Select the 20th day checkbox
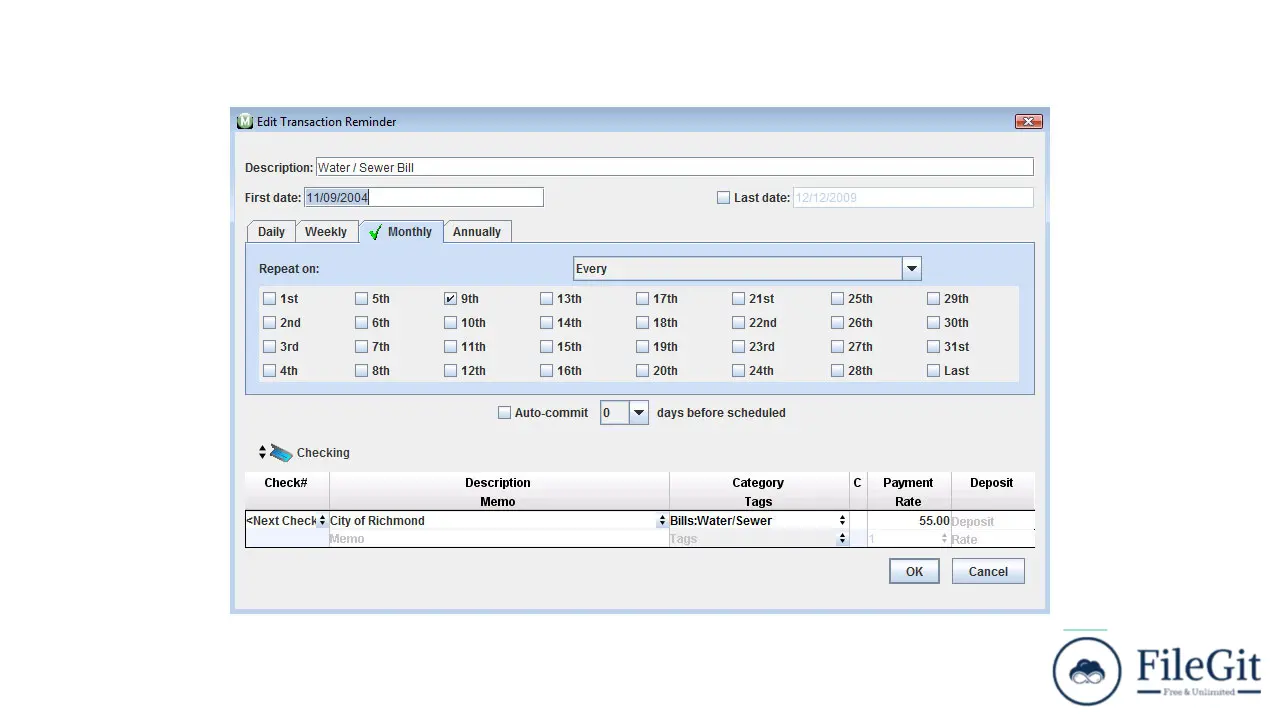 tap(642, 370)
